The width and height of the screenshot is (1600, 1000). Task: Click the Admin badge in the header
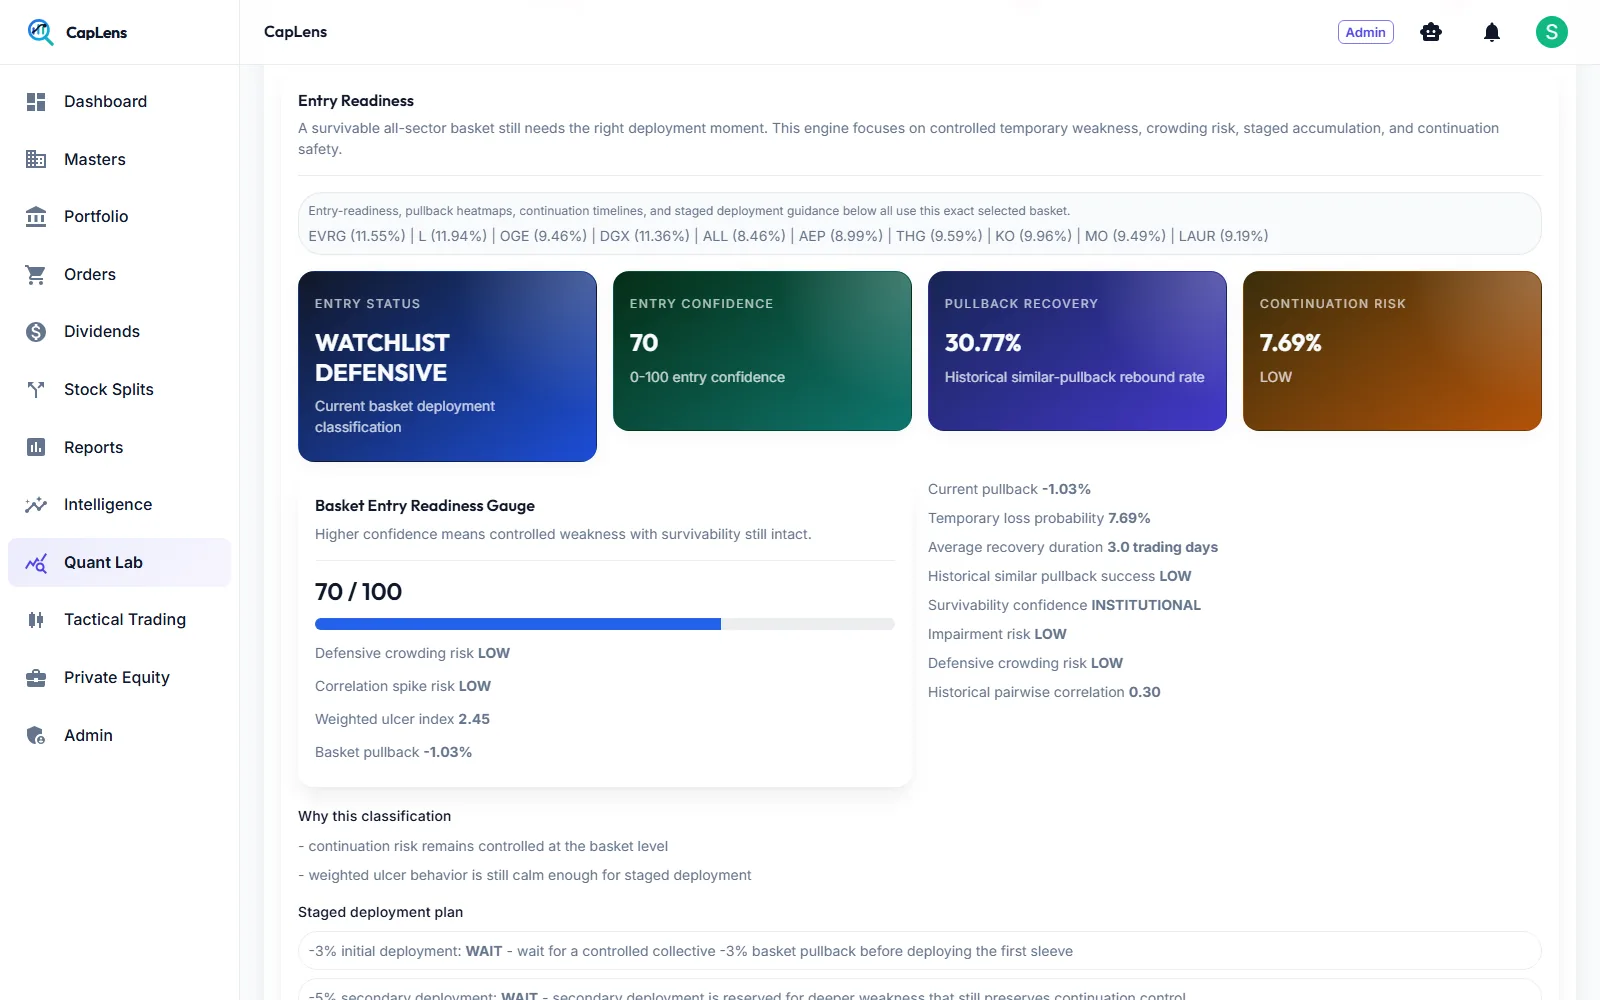pos(1365,32)
